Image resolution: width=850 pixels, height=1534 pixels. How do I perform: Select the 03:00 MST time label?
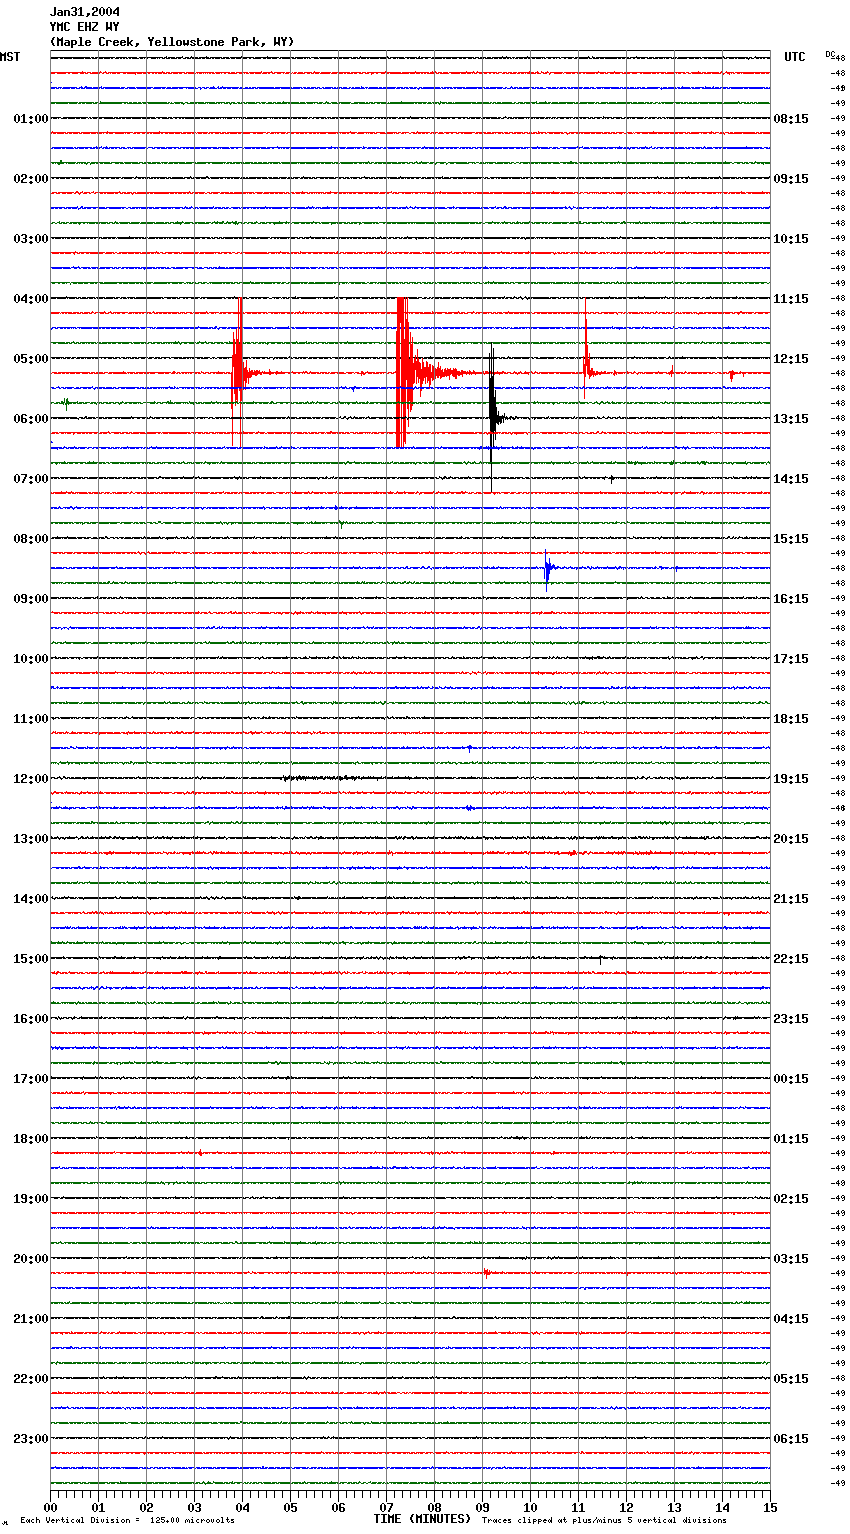click(31, 239)
